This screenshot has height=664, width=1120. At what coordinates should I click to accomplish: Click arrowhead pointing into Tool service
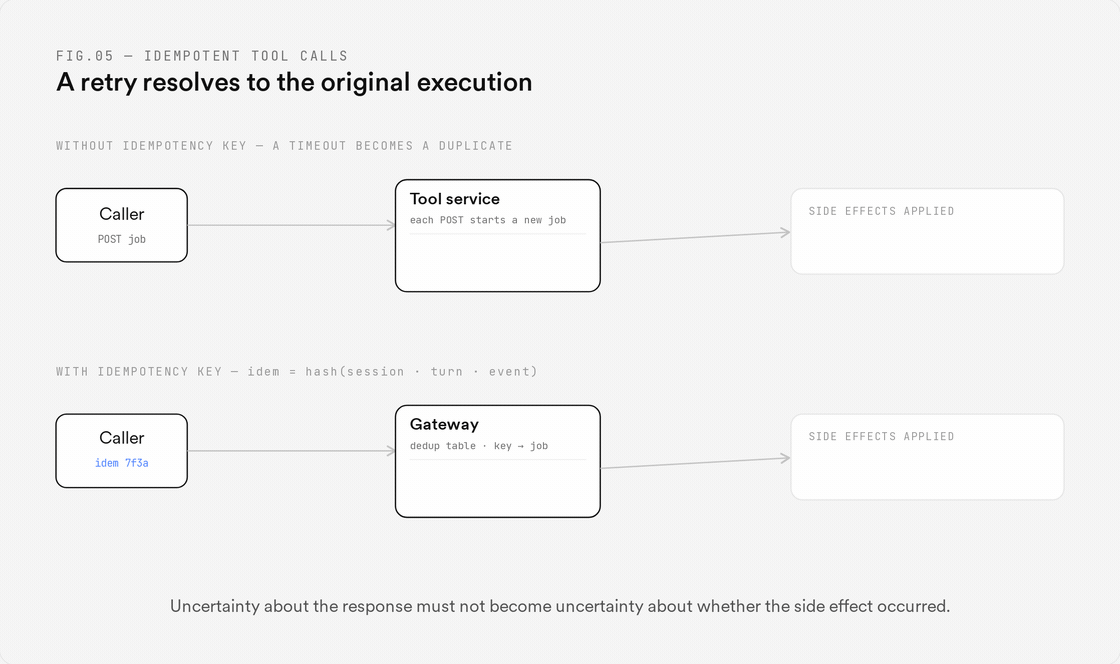(391, 225)
